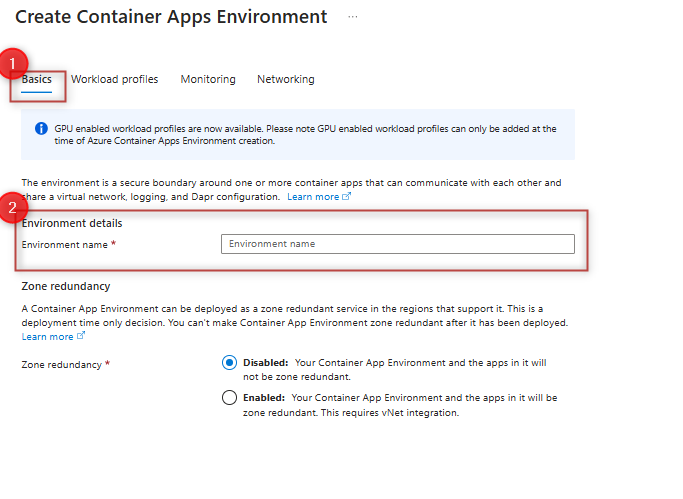The image size is (683, 499).
Task: Click the Zone redundancy required field label
Action: coord(62,365)
